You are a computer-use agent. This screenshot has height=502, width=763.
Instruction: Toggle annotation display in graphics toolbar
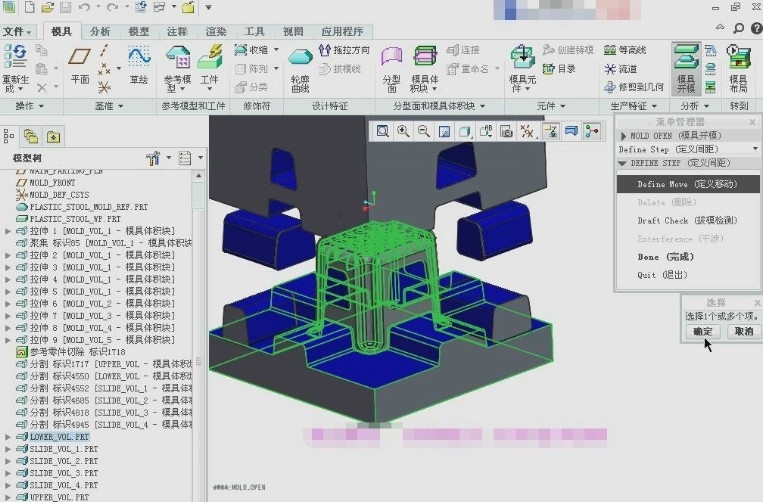point(550,131)
